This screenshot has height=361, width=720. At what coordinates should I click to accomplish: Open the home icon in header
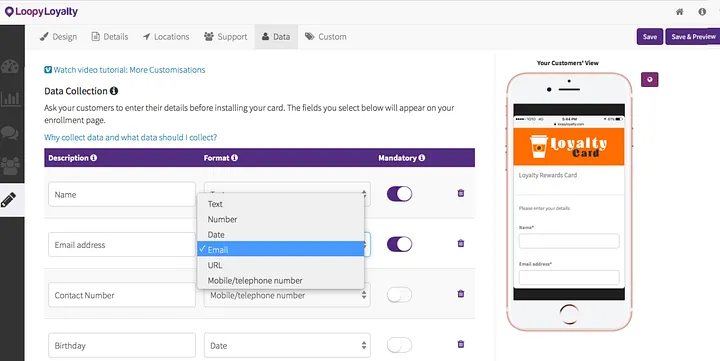pos(680,12)
